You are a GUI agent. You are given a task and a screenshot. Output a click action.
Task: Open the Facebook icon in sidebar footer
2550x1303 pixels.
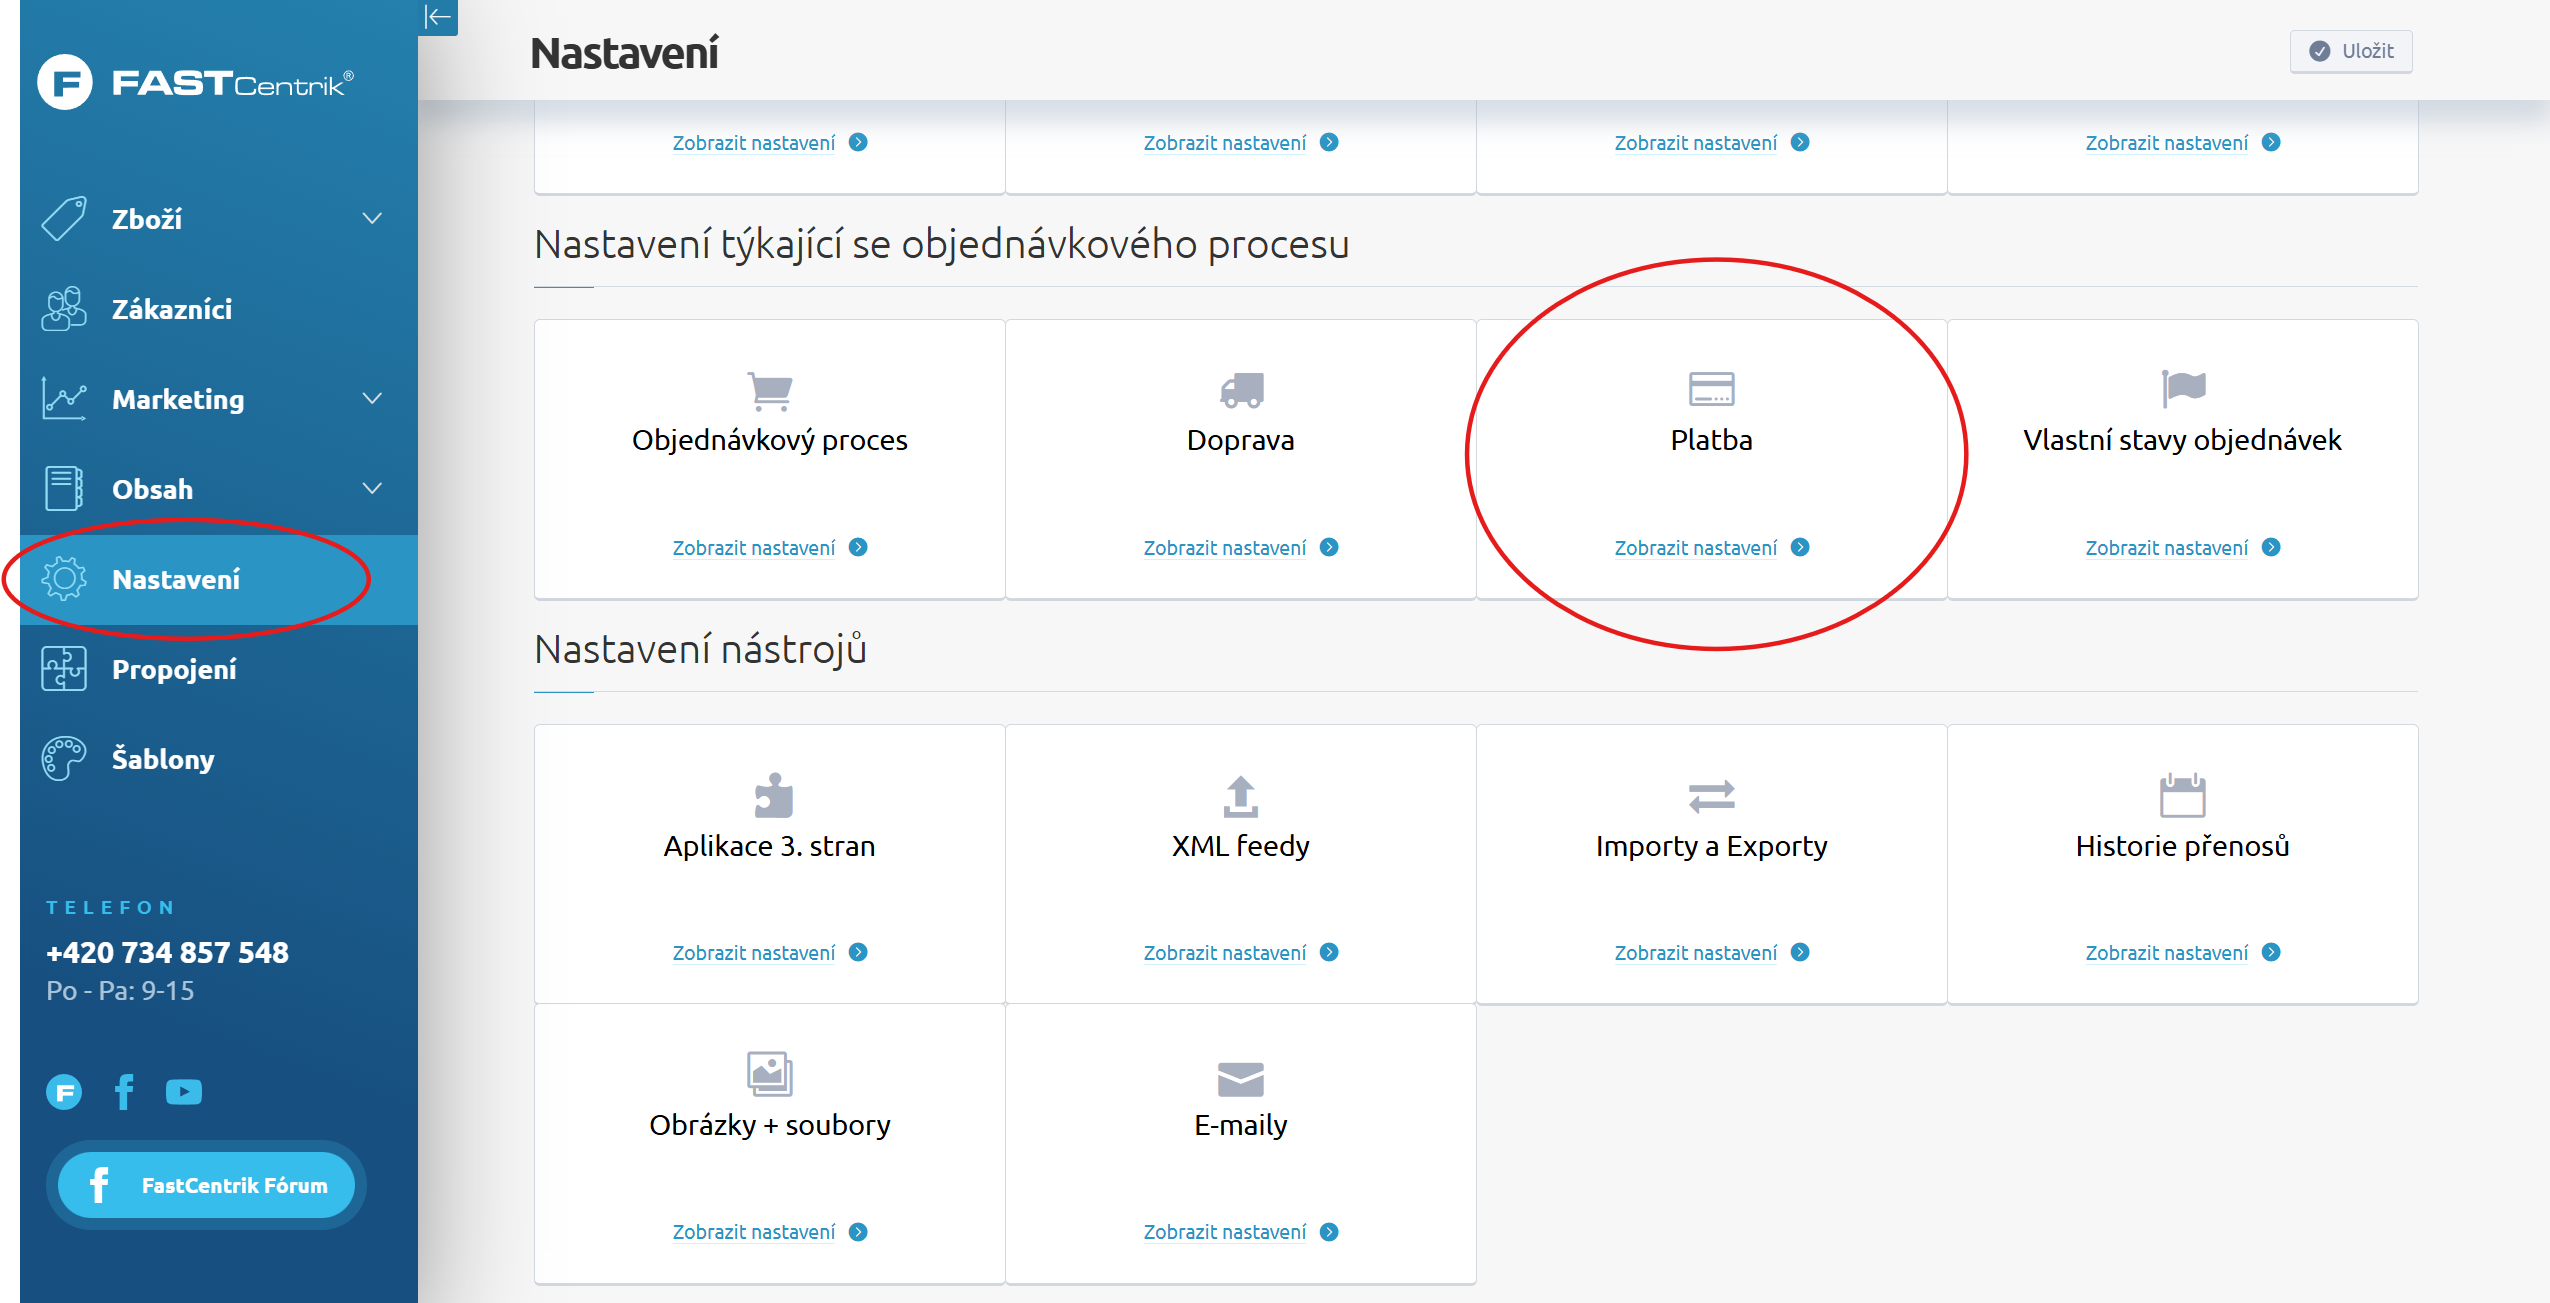[x=124, y=1092]
